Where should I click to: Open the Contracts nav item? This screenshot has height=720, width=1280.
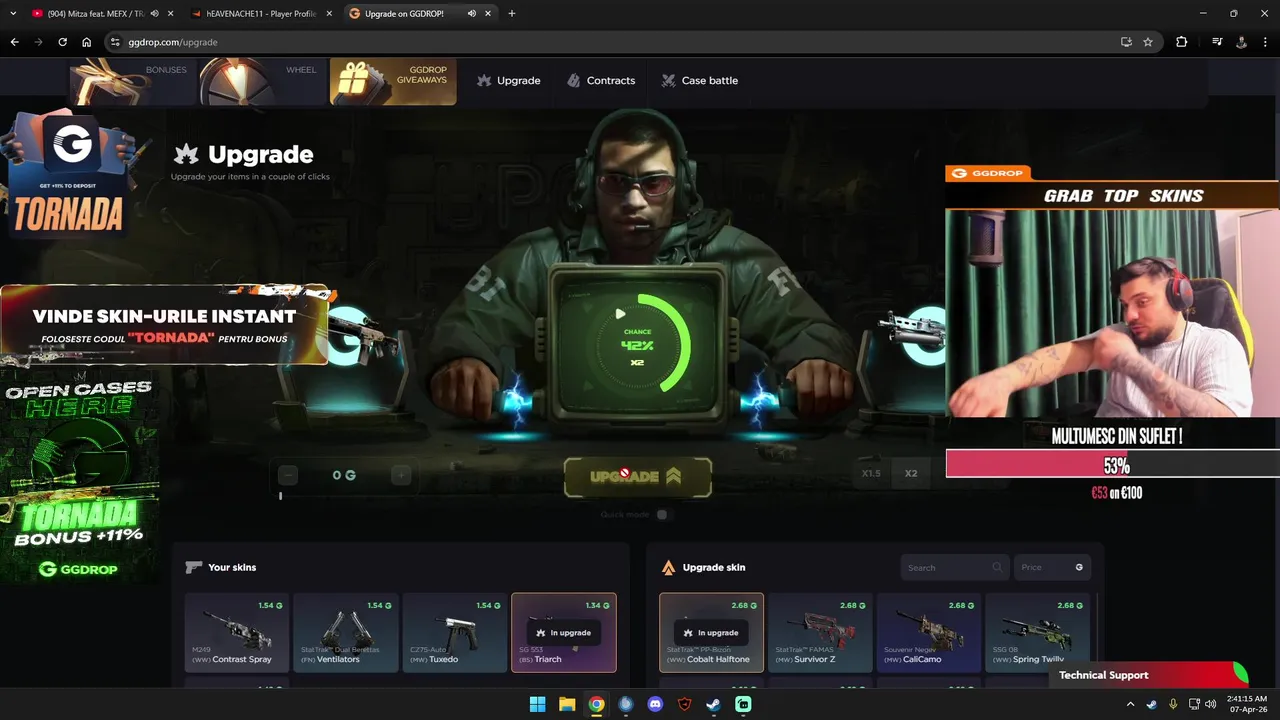tap(601, 80)
